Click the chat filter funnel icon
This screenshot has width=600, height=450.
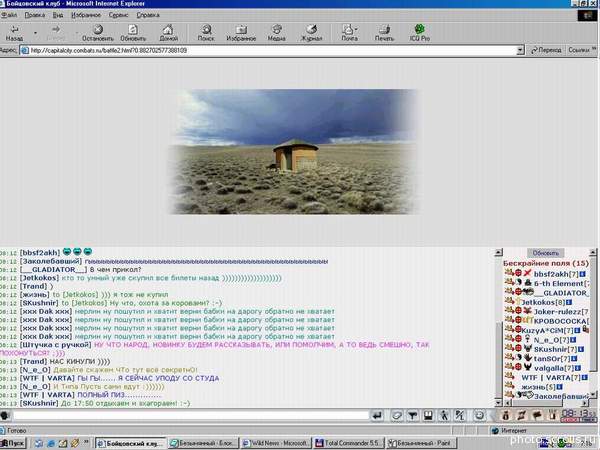pyautogui.click(x=412, y=416)
